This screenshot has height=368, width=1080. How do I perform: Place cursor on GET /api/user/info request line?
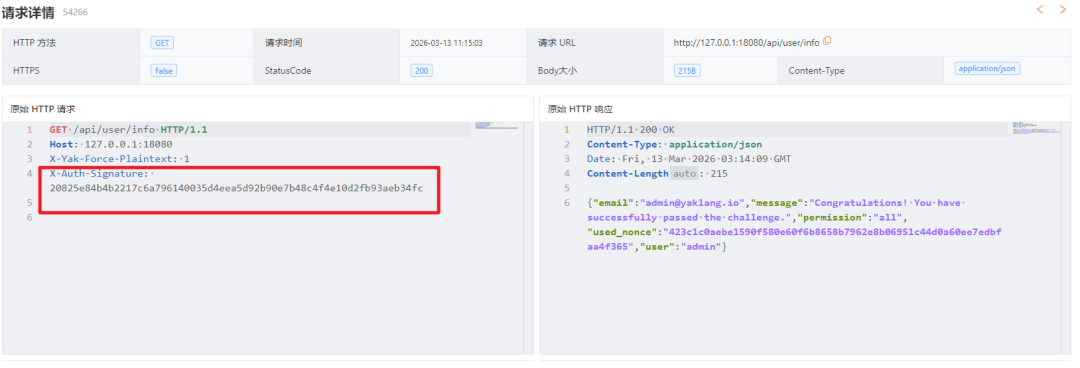click(128, 130)
